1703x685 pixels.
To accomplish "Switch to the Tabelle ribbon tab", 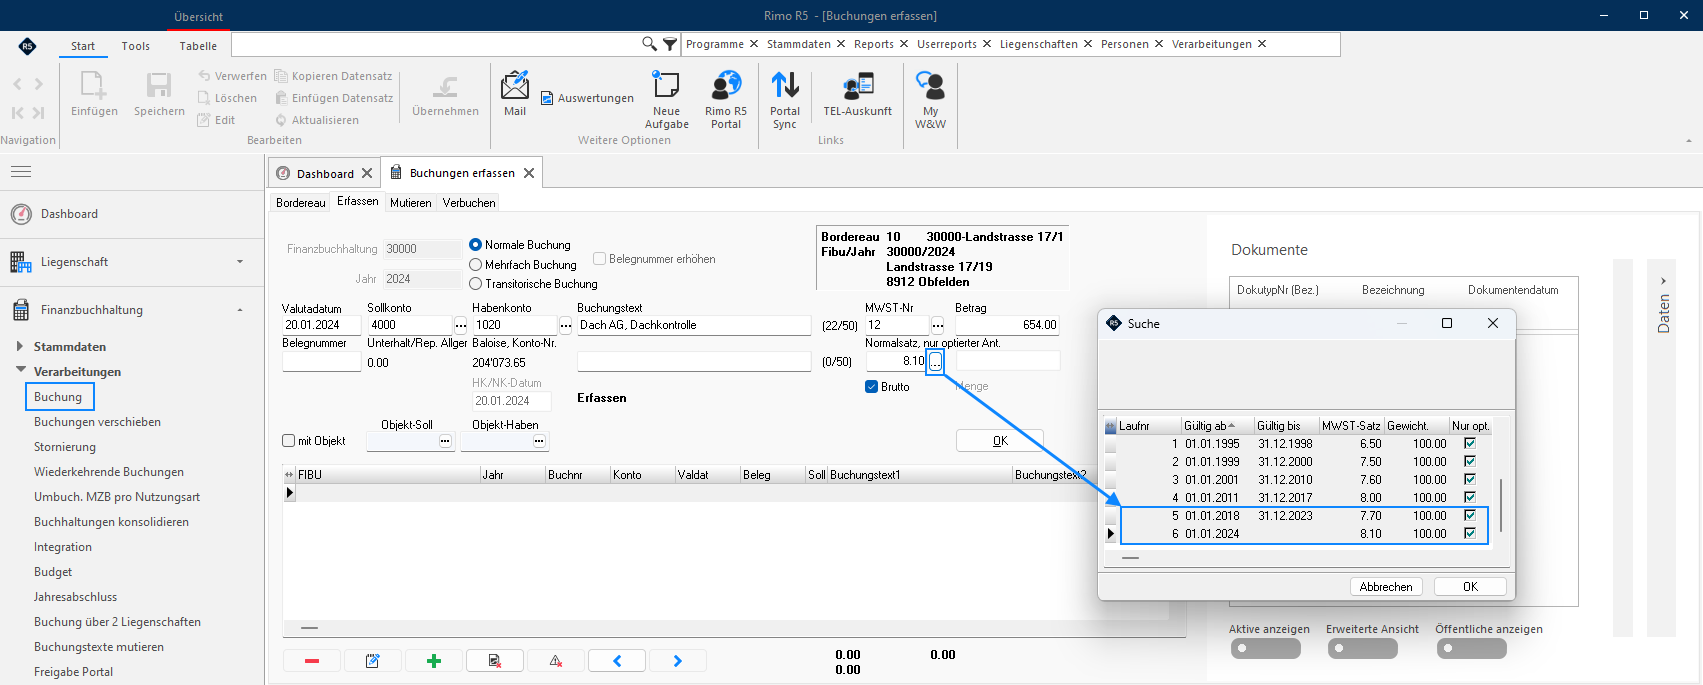I will [198, 46].
